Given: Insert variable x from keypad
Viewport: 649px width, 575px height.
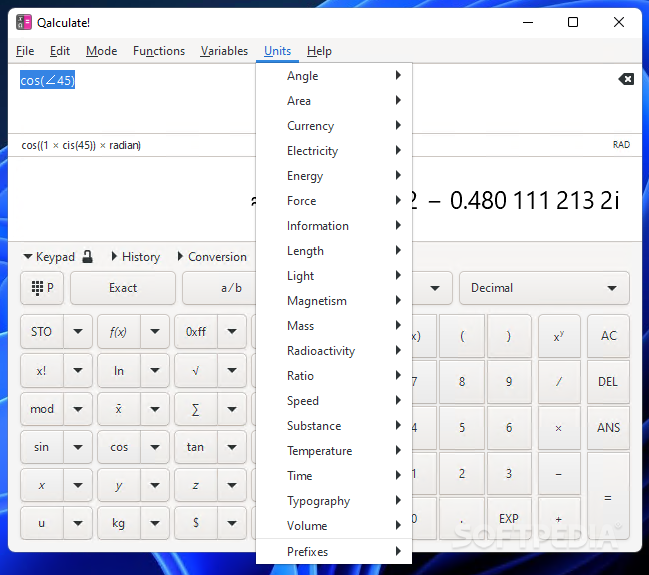Looking at the screenshot, I should [x=42, y=485].
